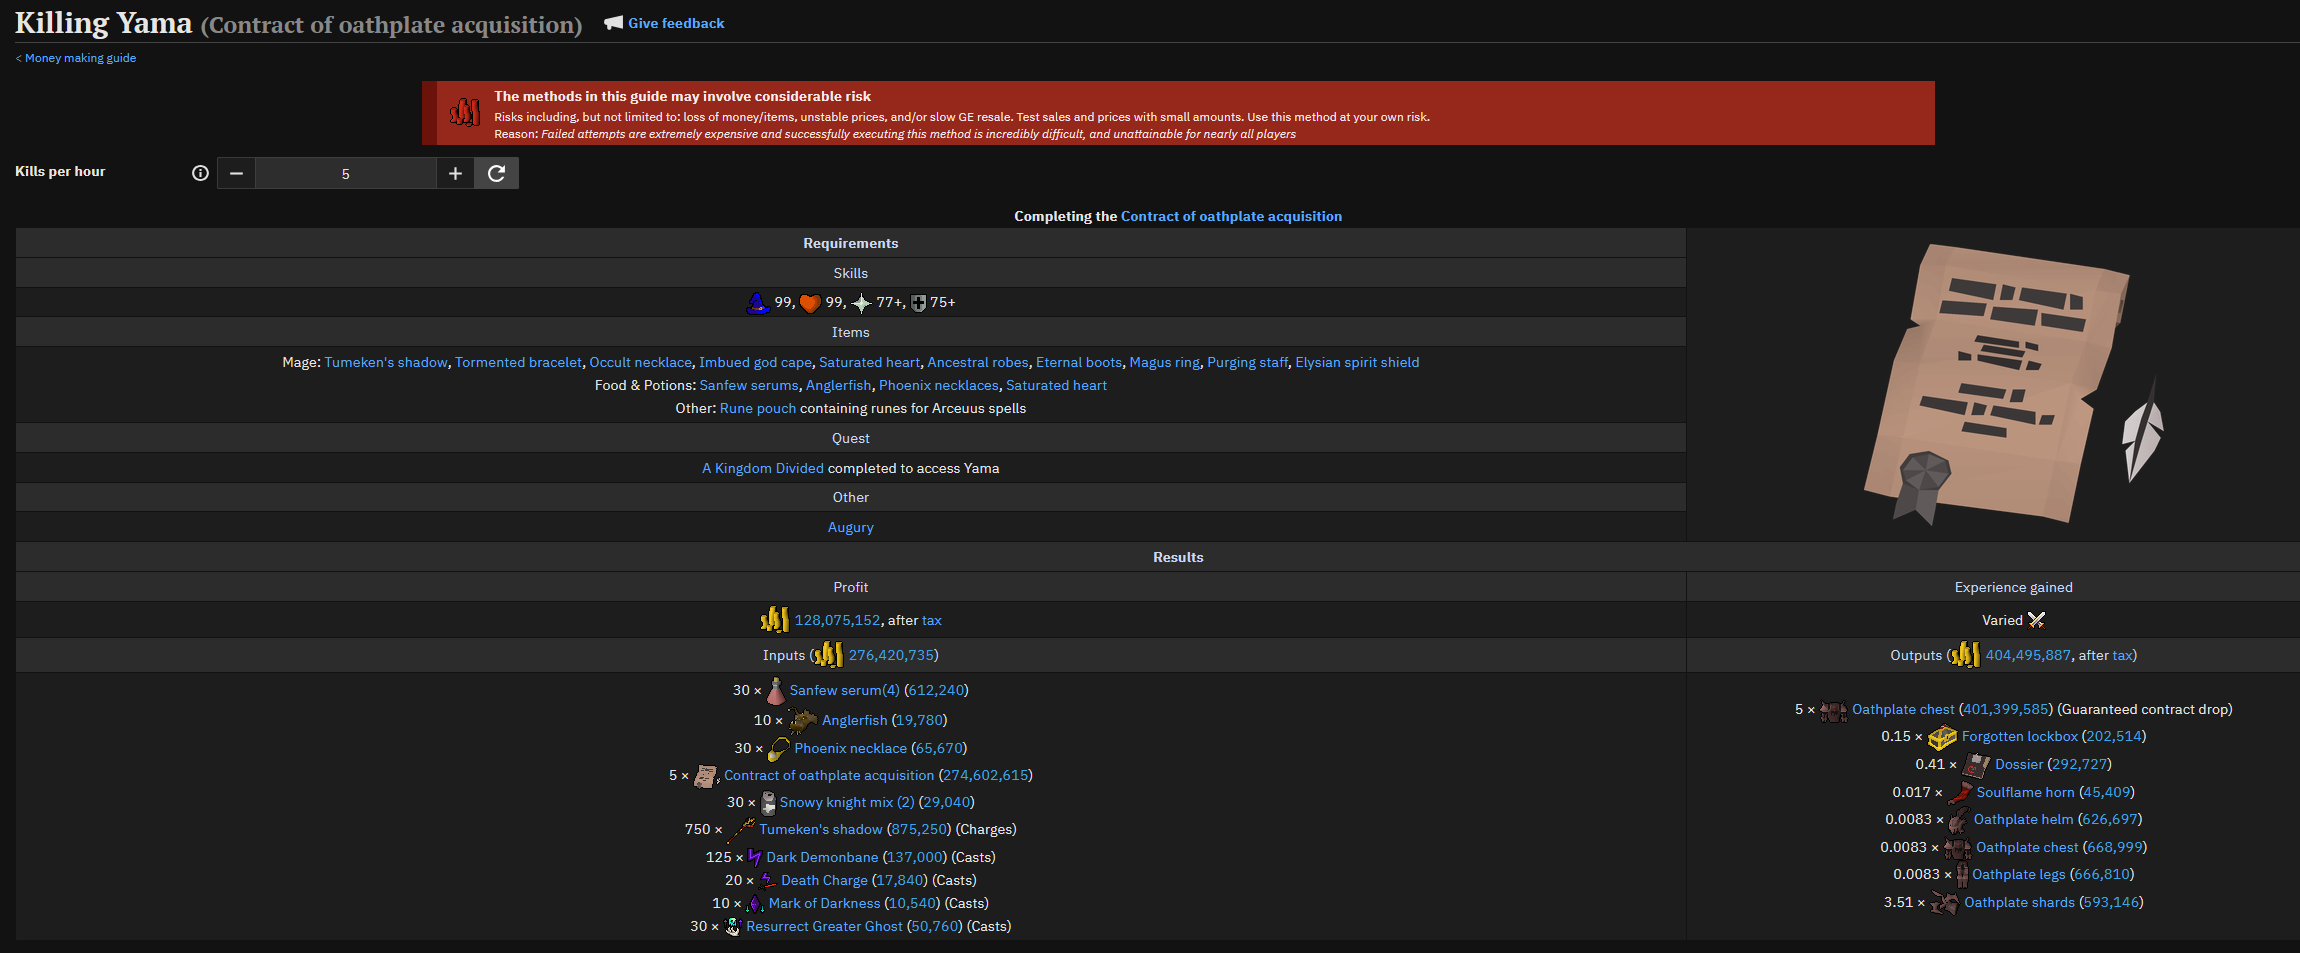The height and width of the screenshot is (953, 2300).
Task: Click the crossed swords combat icon
Action: pos(2036,620)
